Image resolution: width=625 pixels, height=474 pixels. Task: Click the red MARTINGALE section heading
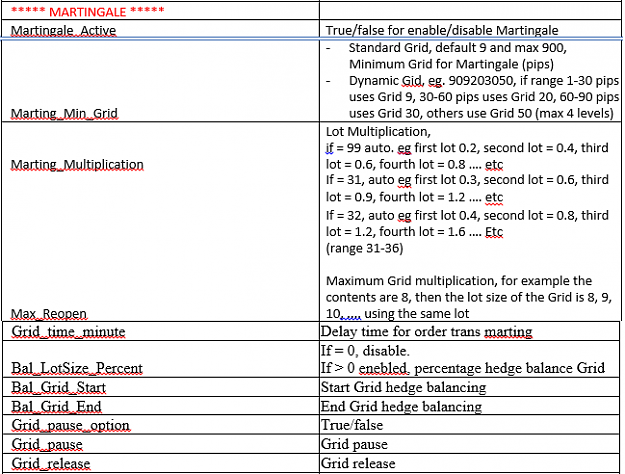click(88, 12)
